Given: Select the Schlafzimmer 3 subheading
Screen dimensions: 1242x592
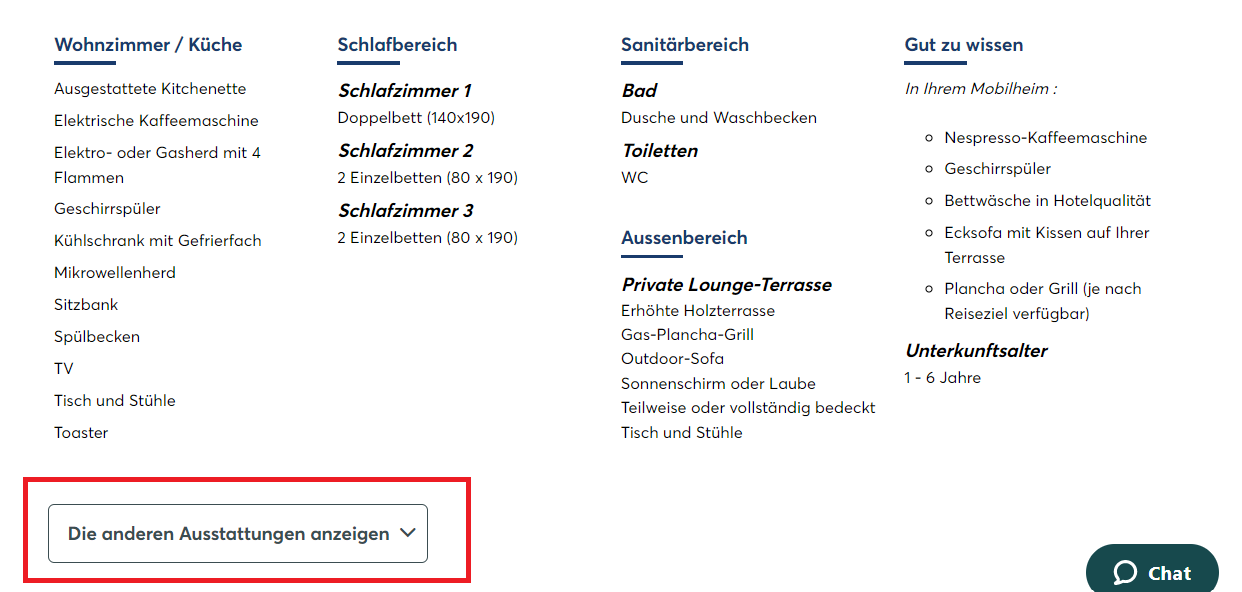Looking at the screenshot, I should click(x=405, y=211).
